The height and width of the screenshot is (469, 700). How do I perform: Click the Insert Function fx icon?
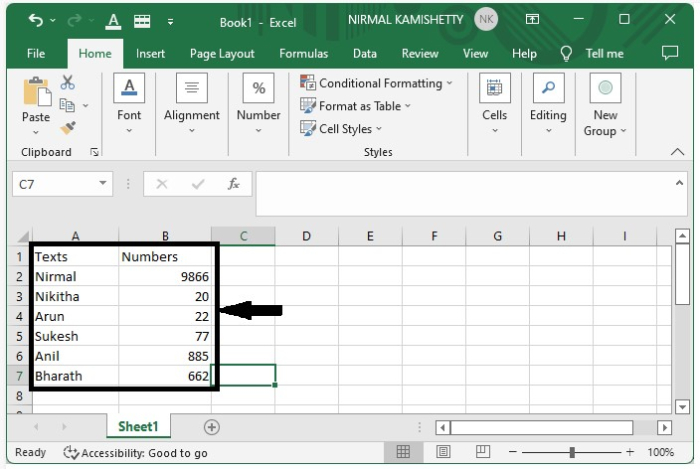click(x=233, y=184)
